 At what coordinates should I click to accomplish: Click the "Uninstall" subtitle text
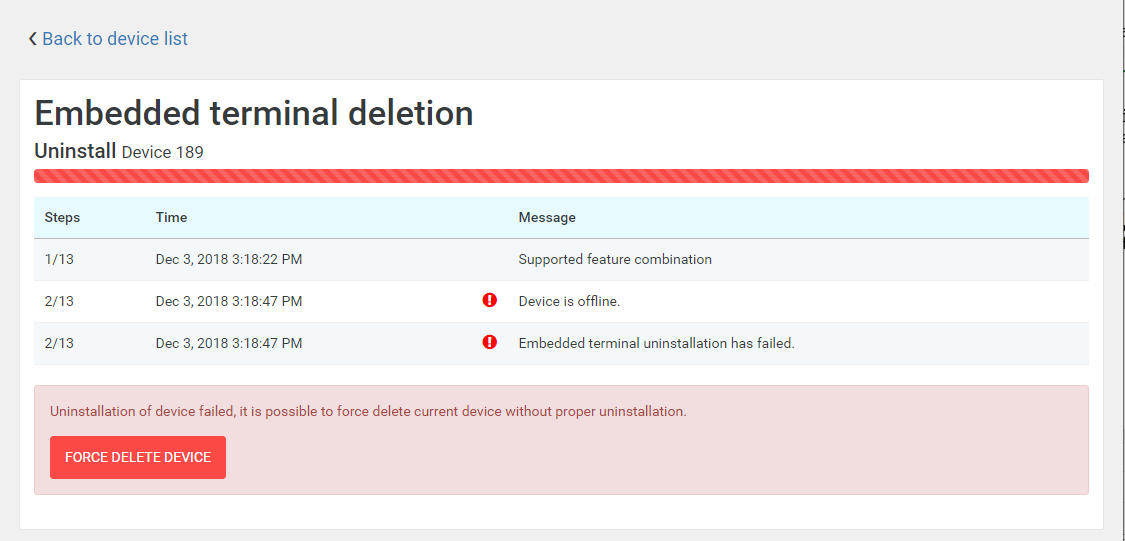pyautogui.click(x=75, y=151)
